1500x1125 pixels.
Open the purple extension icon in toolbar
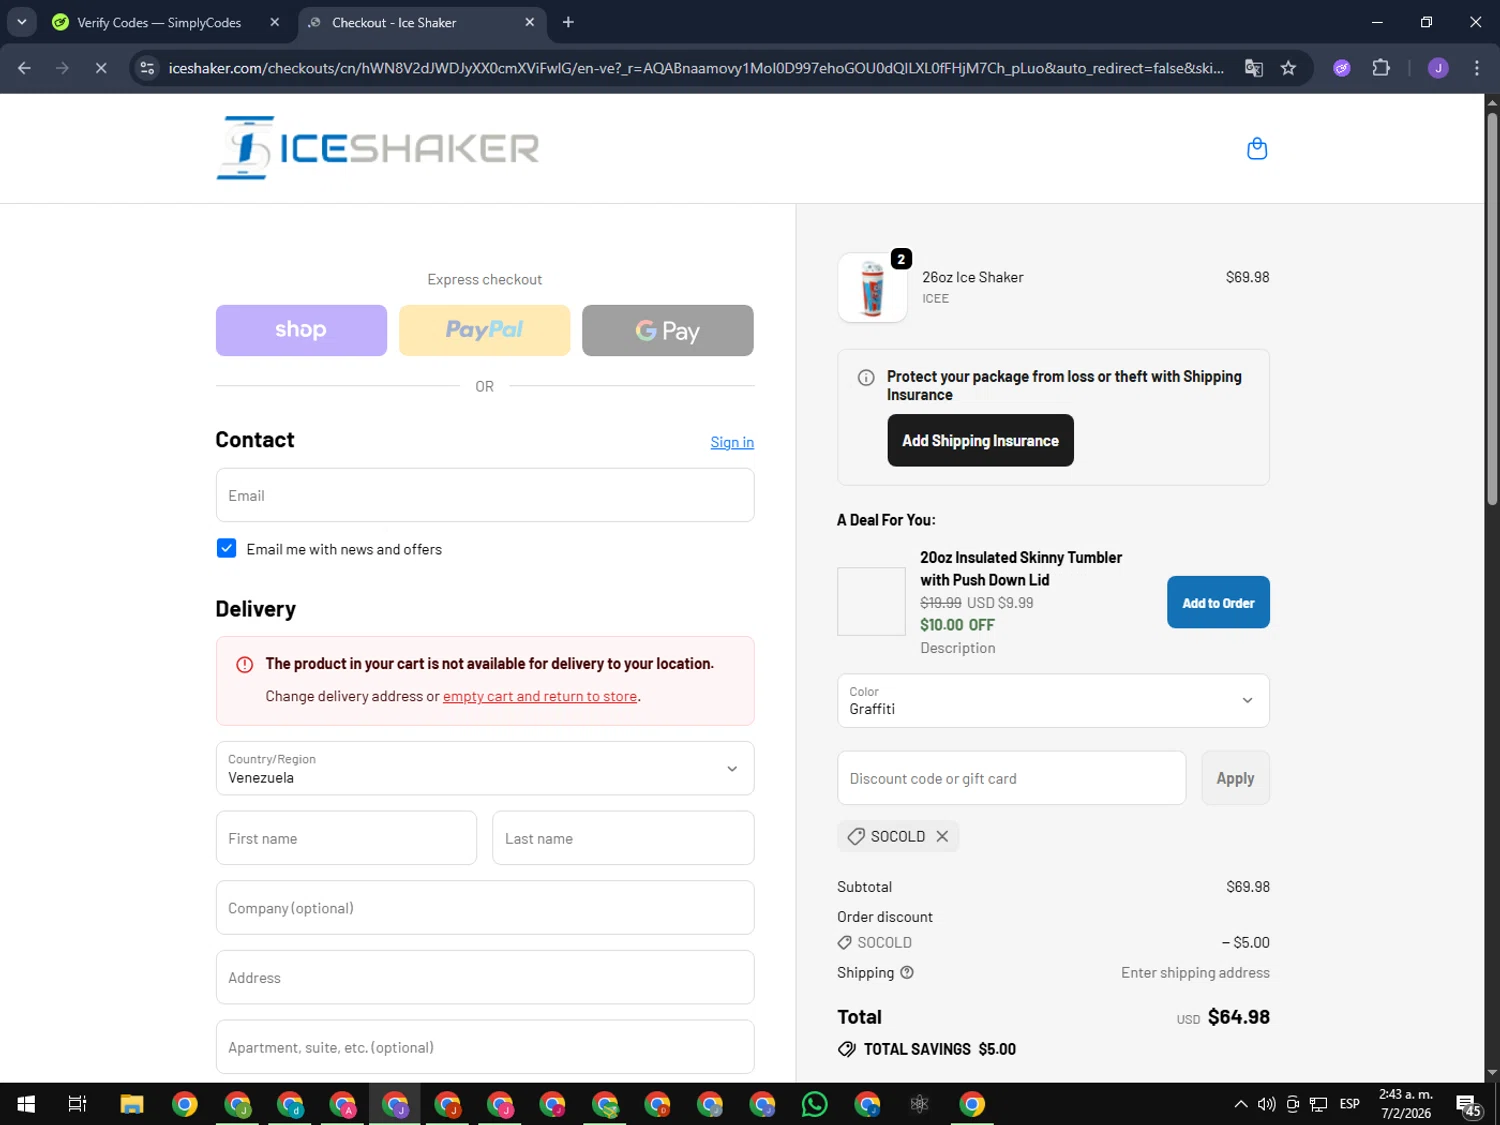point(1342,68)
